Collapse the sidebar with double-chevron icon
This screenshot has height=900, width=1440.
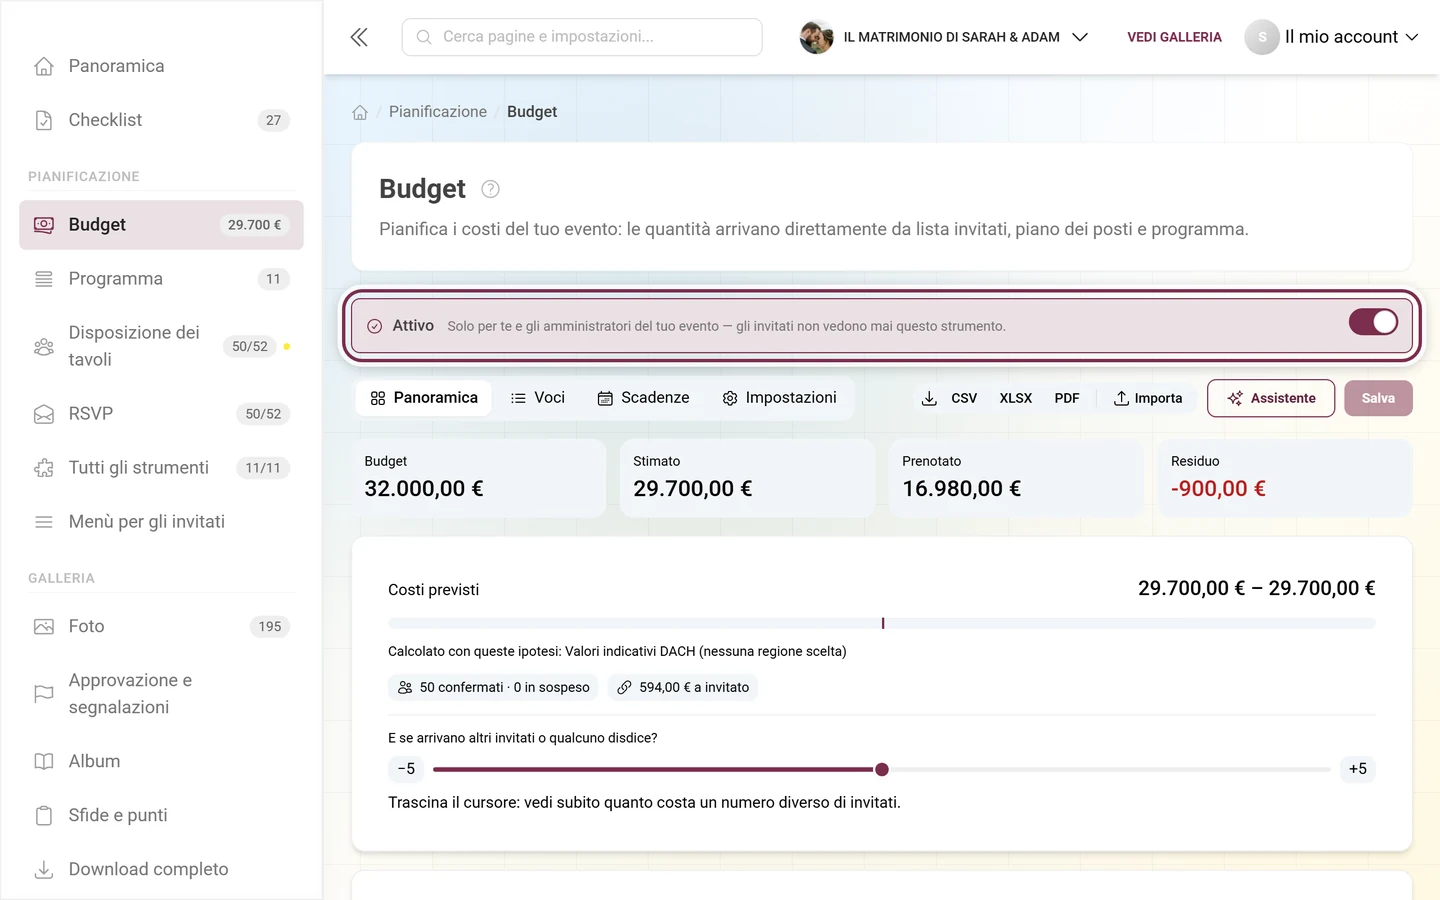point(359,37)
